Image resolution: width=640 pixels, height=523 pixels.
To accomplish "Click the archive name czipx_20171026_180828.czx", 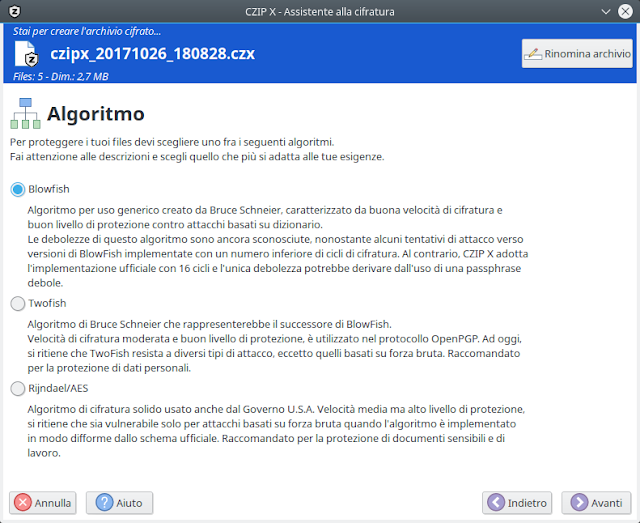I will pyautogui.click(x=153, y=54).
